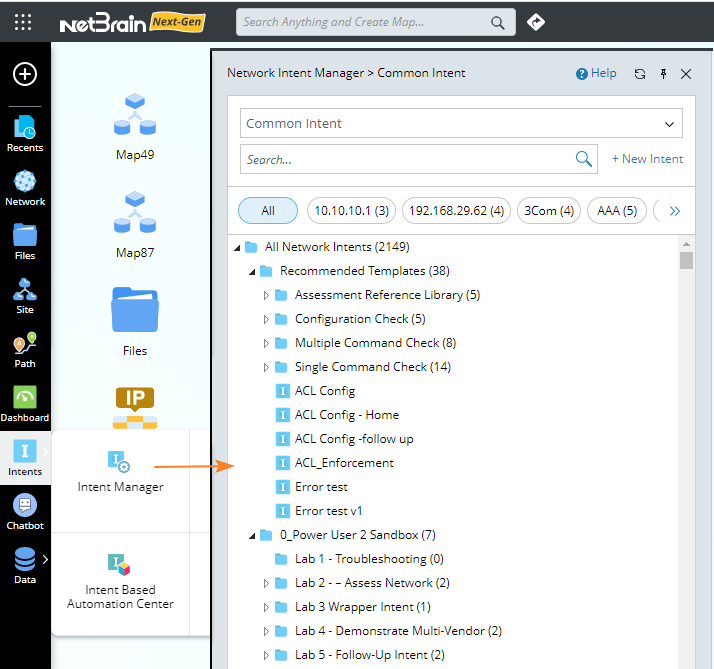
Task: Collapse the Recommended Templates folder
Action: (x=251, y=271)
